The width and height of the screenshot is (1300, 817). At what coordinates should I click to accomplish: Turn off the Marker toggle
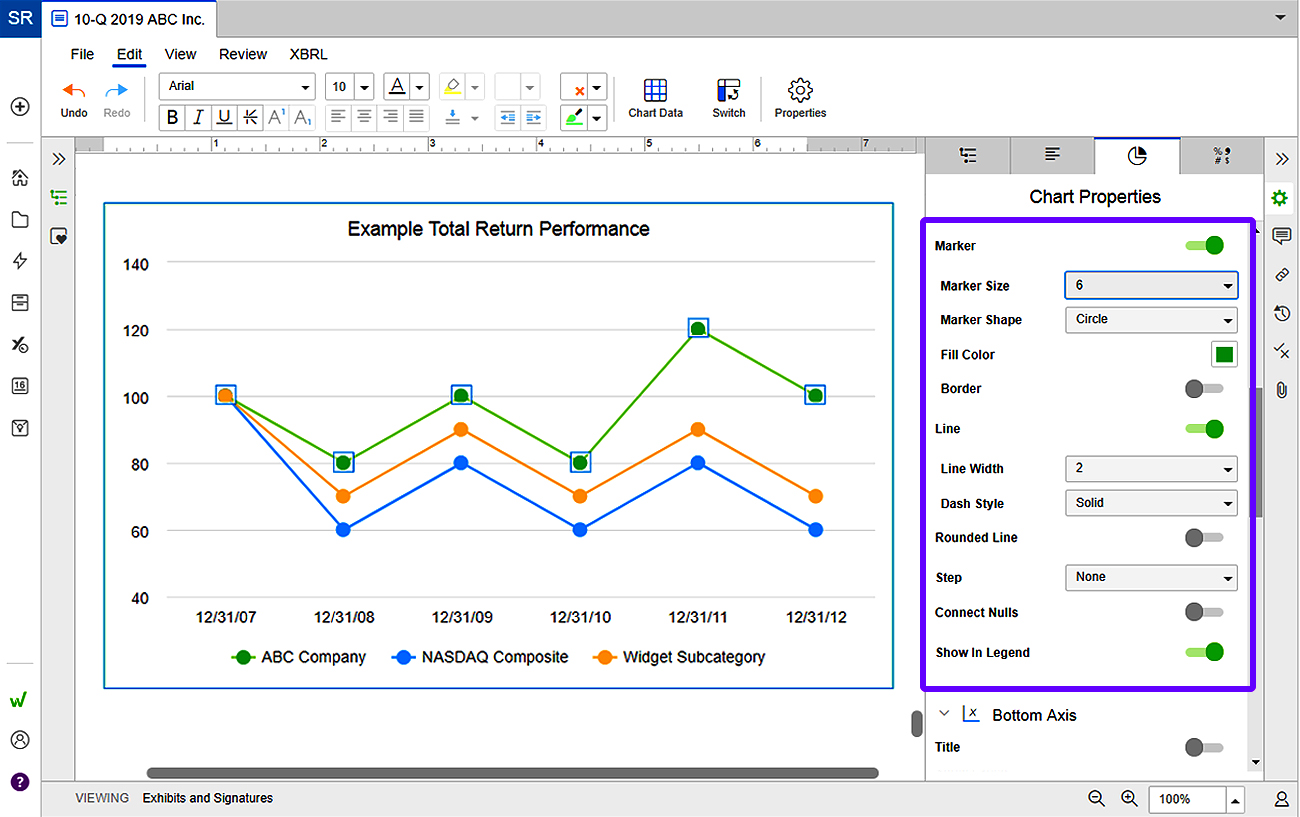1204,246
